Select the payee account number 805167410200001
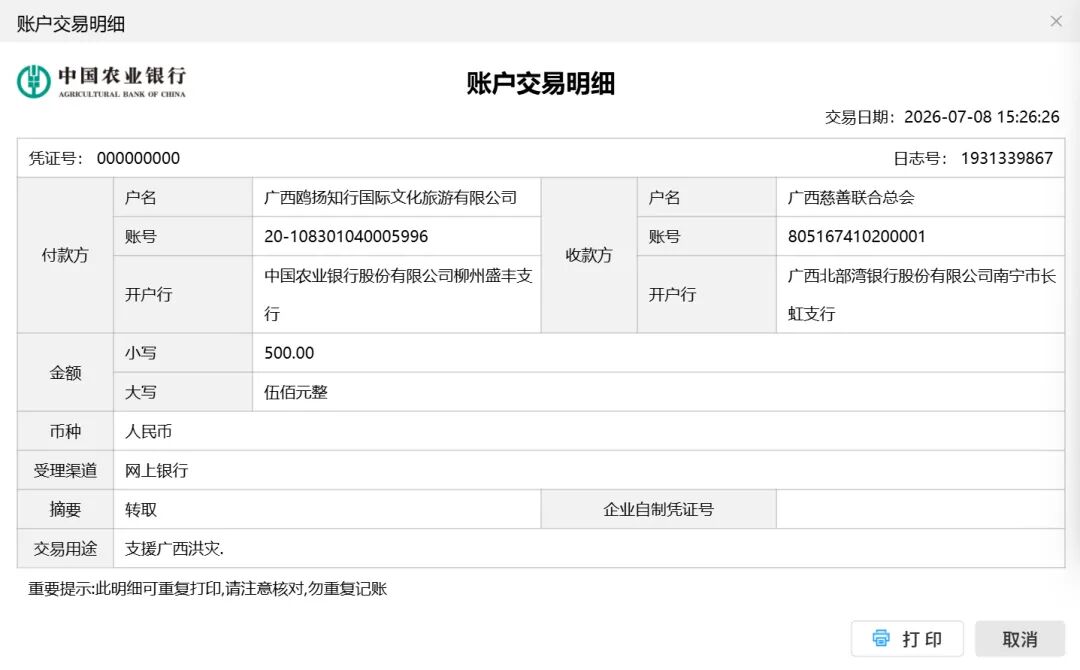Image resolution: width=1080 pixels, height=670 pixels. tap(856, 236)
